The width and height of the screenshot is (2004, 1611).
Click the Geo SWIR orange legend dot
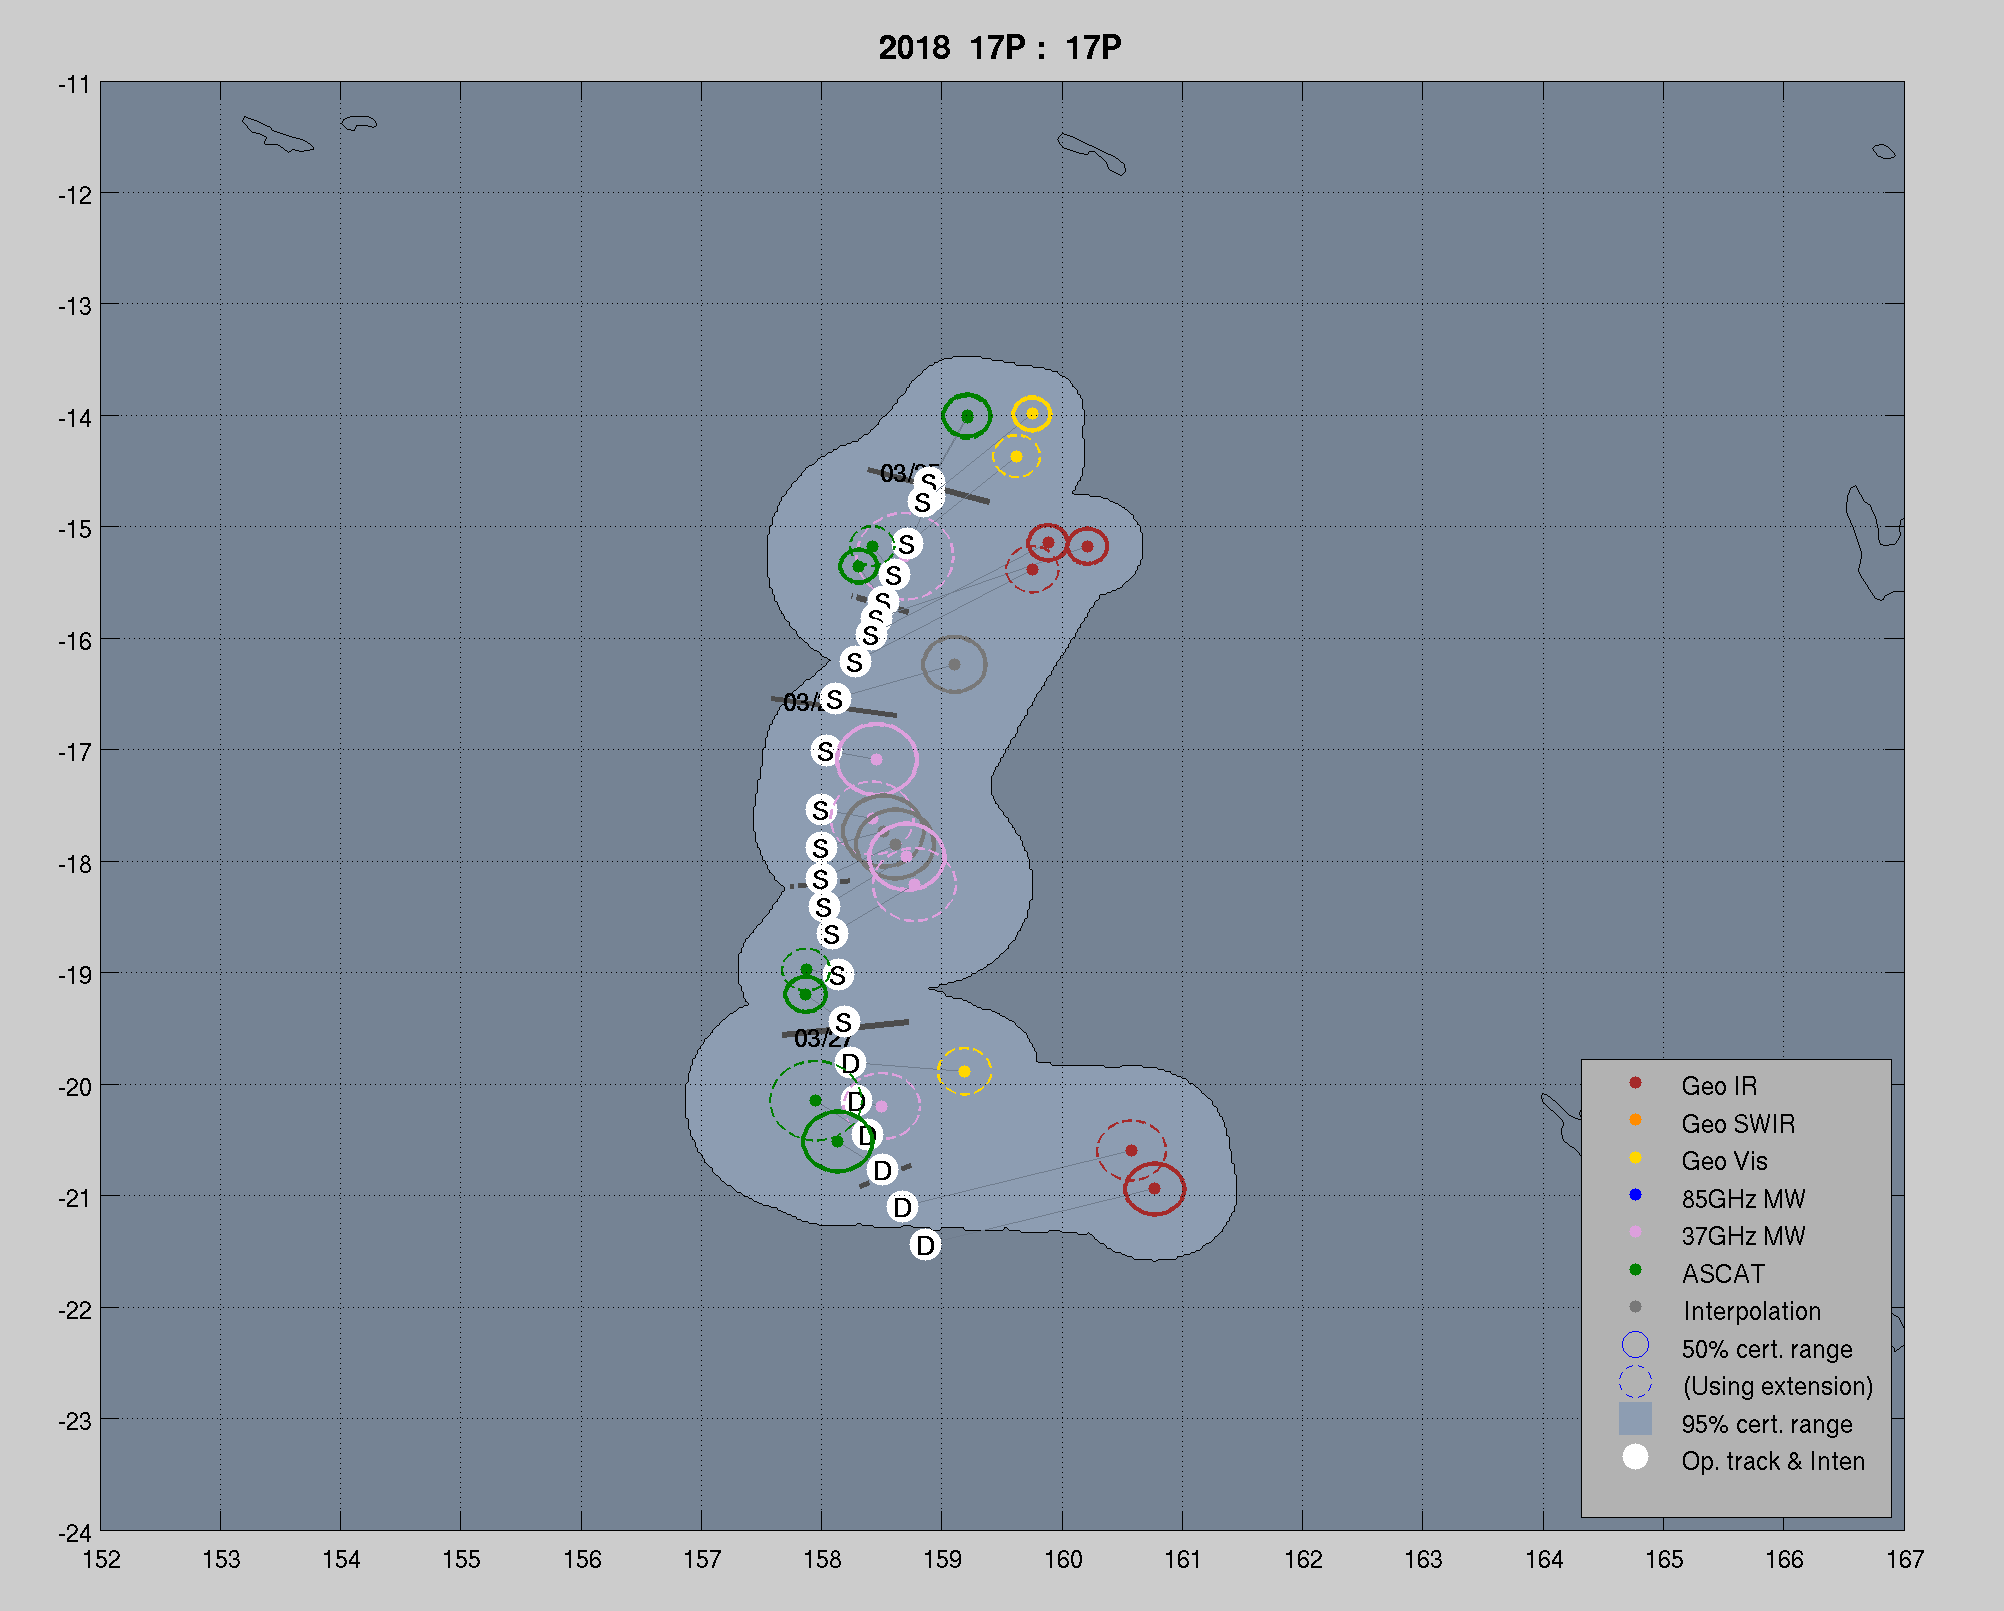tap(1635, 1120)
